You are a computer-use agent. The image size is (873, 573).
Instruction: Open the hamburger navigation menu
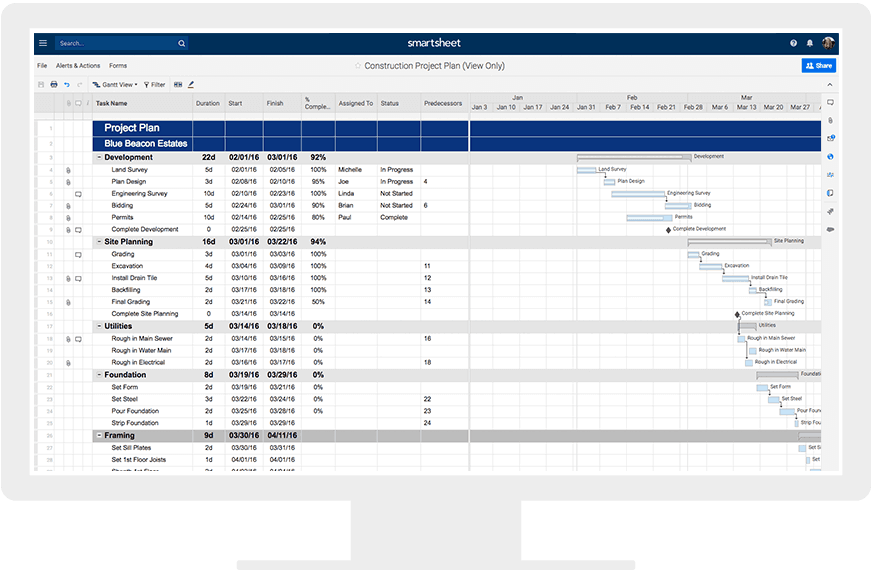pos(43,44)
